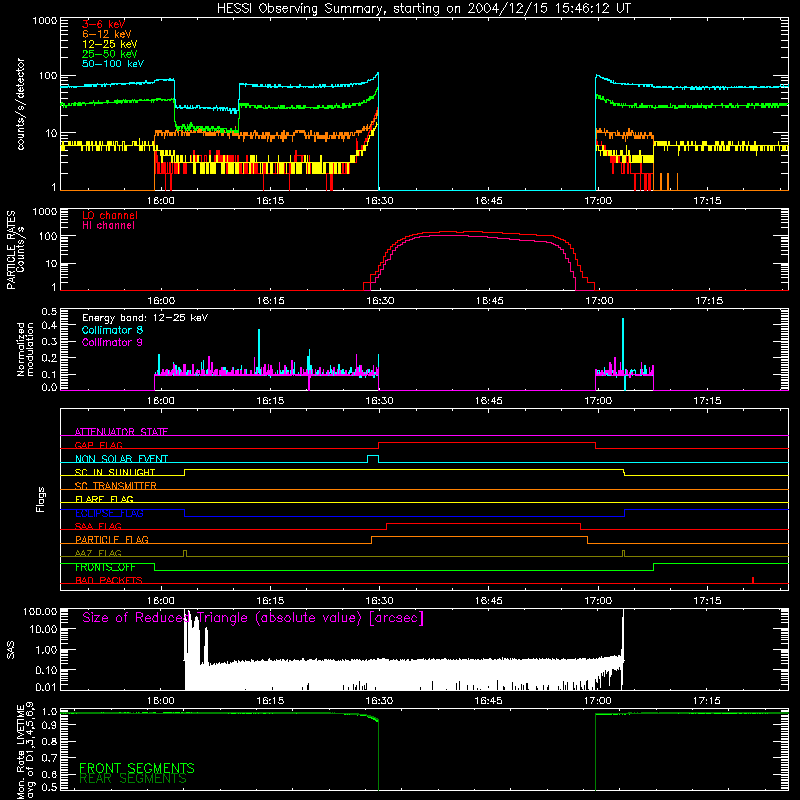
Task: Select the 25-50 keV legend label
Action: click(x=110, y=54)
